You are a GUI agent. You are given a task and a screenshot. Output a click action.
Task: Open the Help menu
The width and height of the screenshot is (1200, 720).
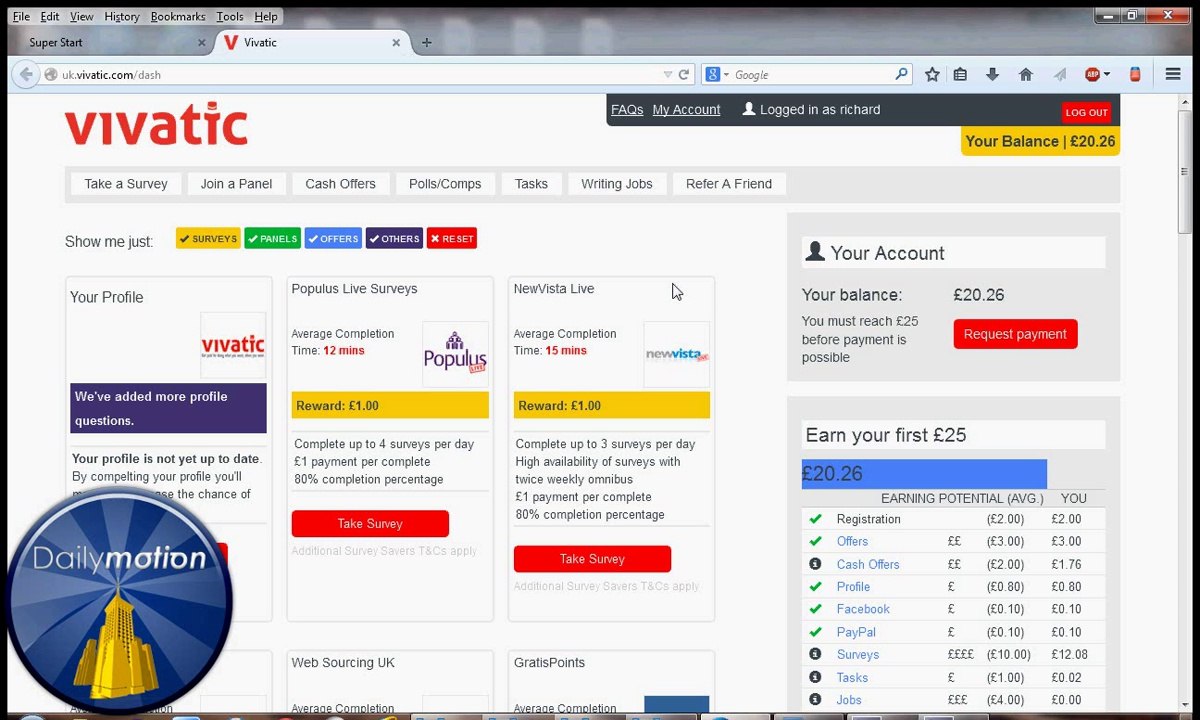pyautogui.click(x=266, y=17)
